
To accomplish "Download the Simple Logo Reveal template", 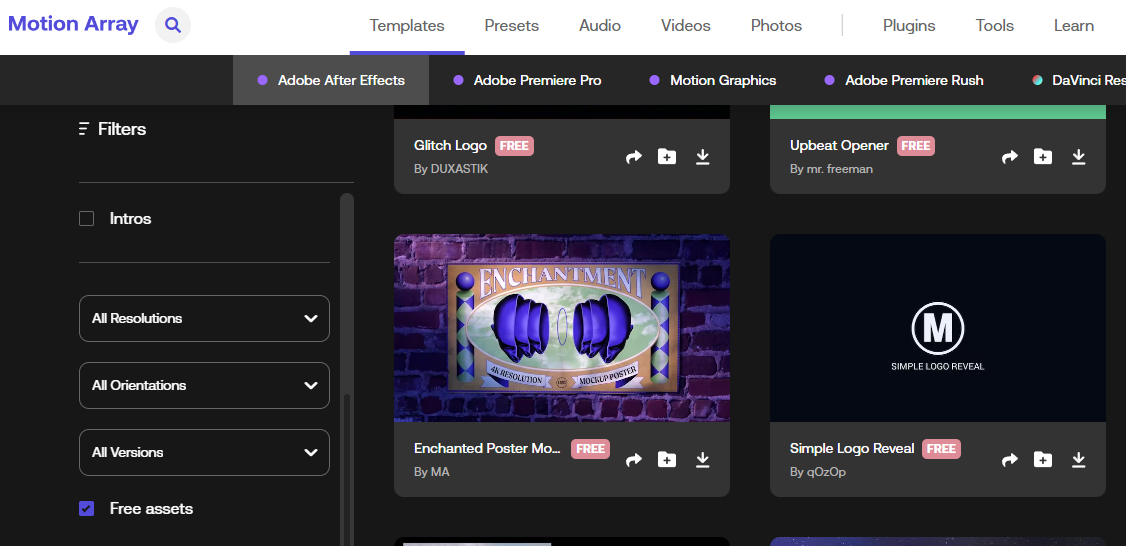I will point(1078,459).
